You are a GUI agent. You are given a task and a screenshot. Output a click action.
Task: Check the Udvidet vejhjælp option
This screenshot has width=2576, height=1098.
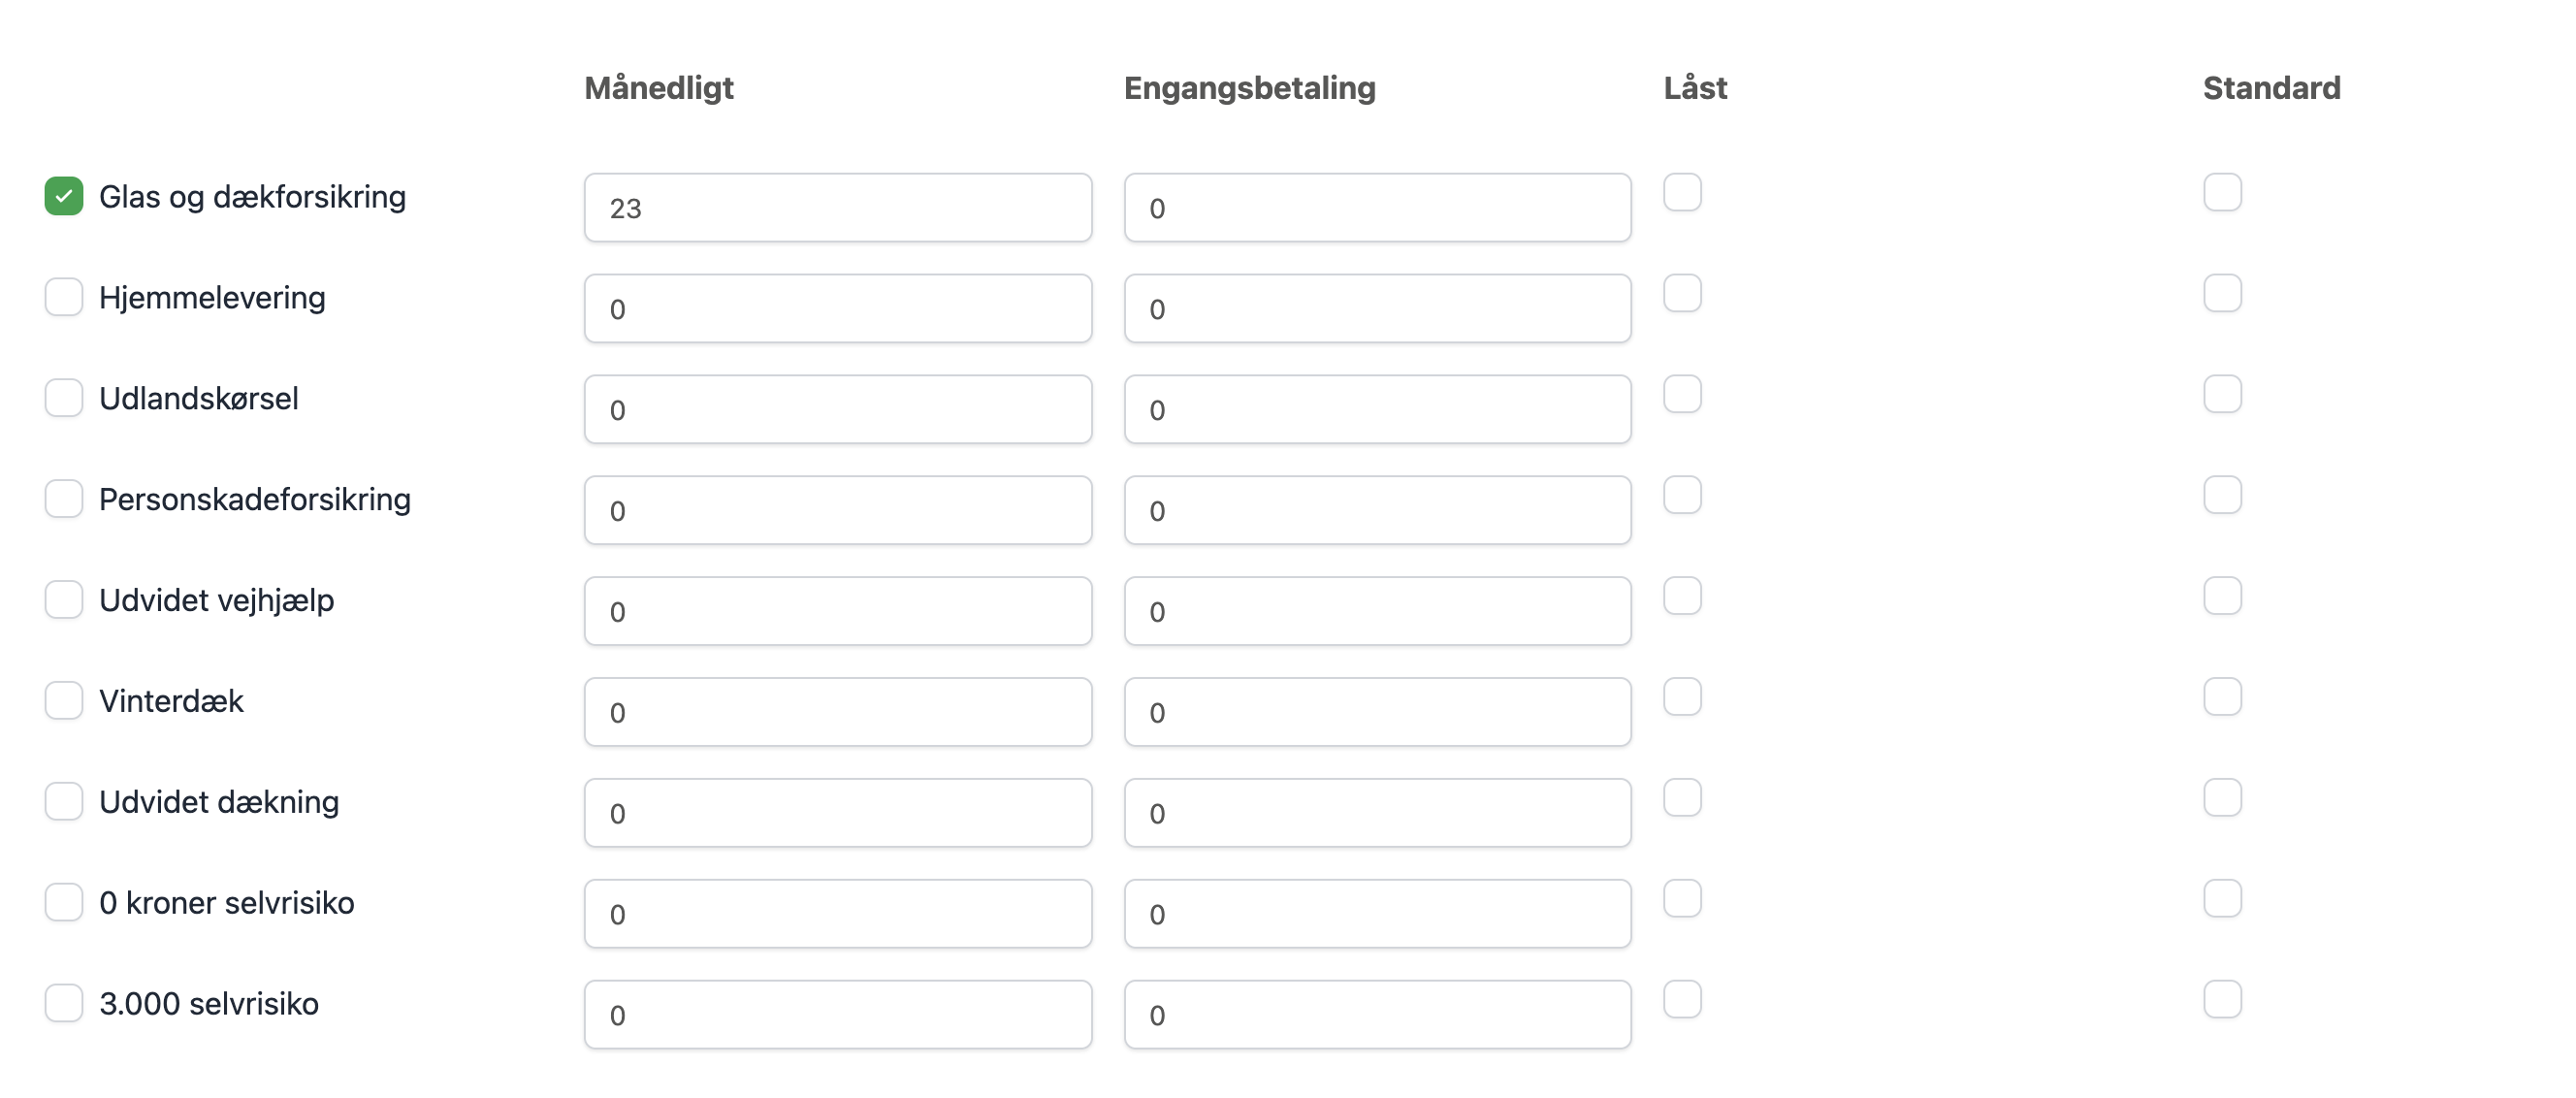coord(63,599)
